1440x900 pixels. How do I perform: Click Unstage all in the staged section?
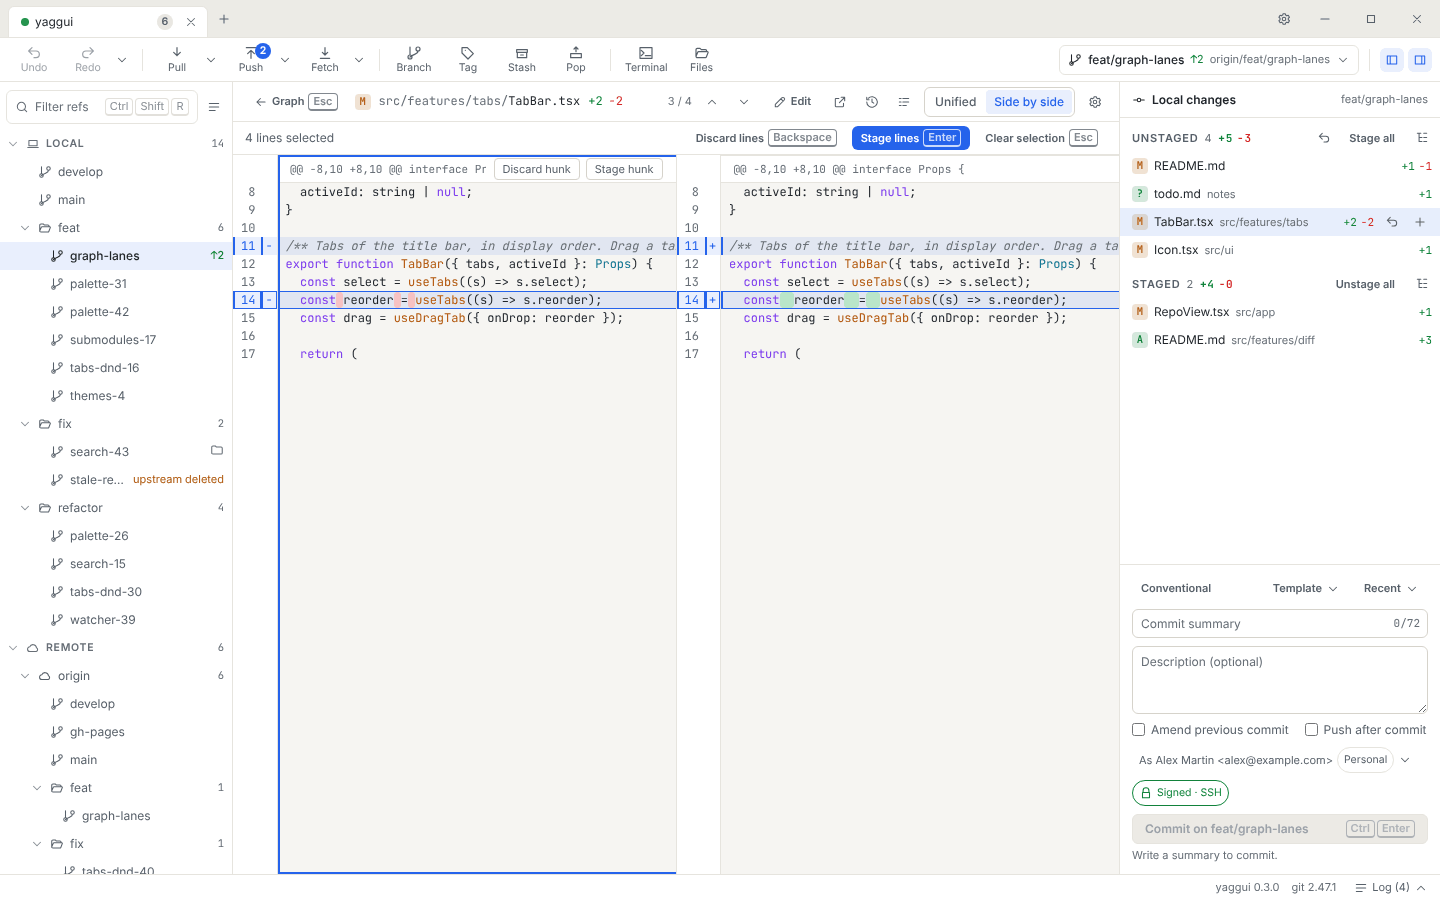[1365, 284]
